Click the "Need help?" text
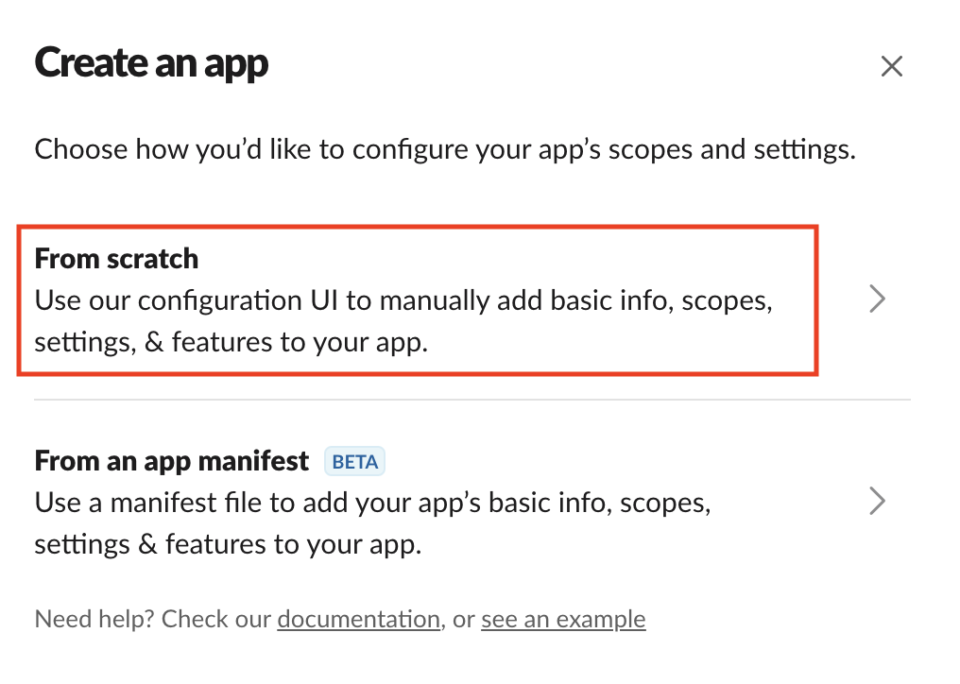960x684 pixels. point(95,620)
